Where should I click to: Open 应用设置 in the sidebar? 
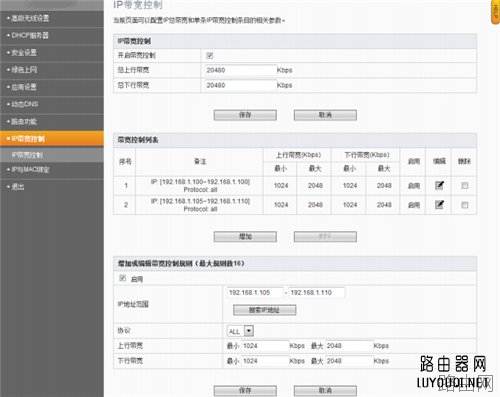24,87
